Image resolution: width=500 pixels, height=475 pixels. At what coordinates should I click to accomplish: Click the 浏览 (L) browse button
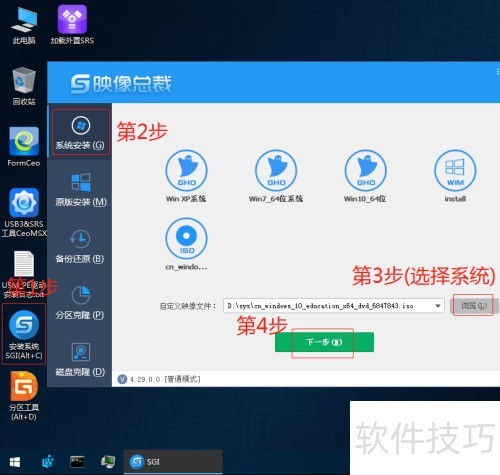tap(474, 305)
